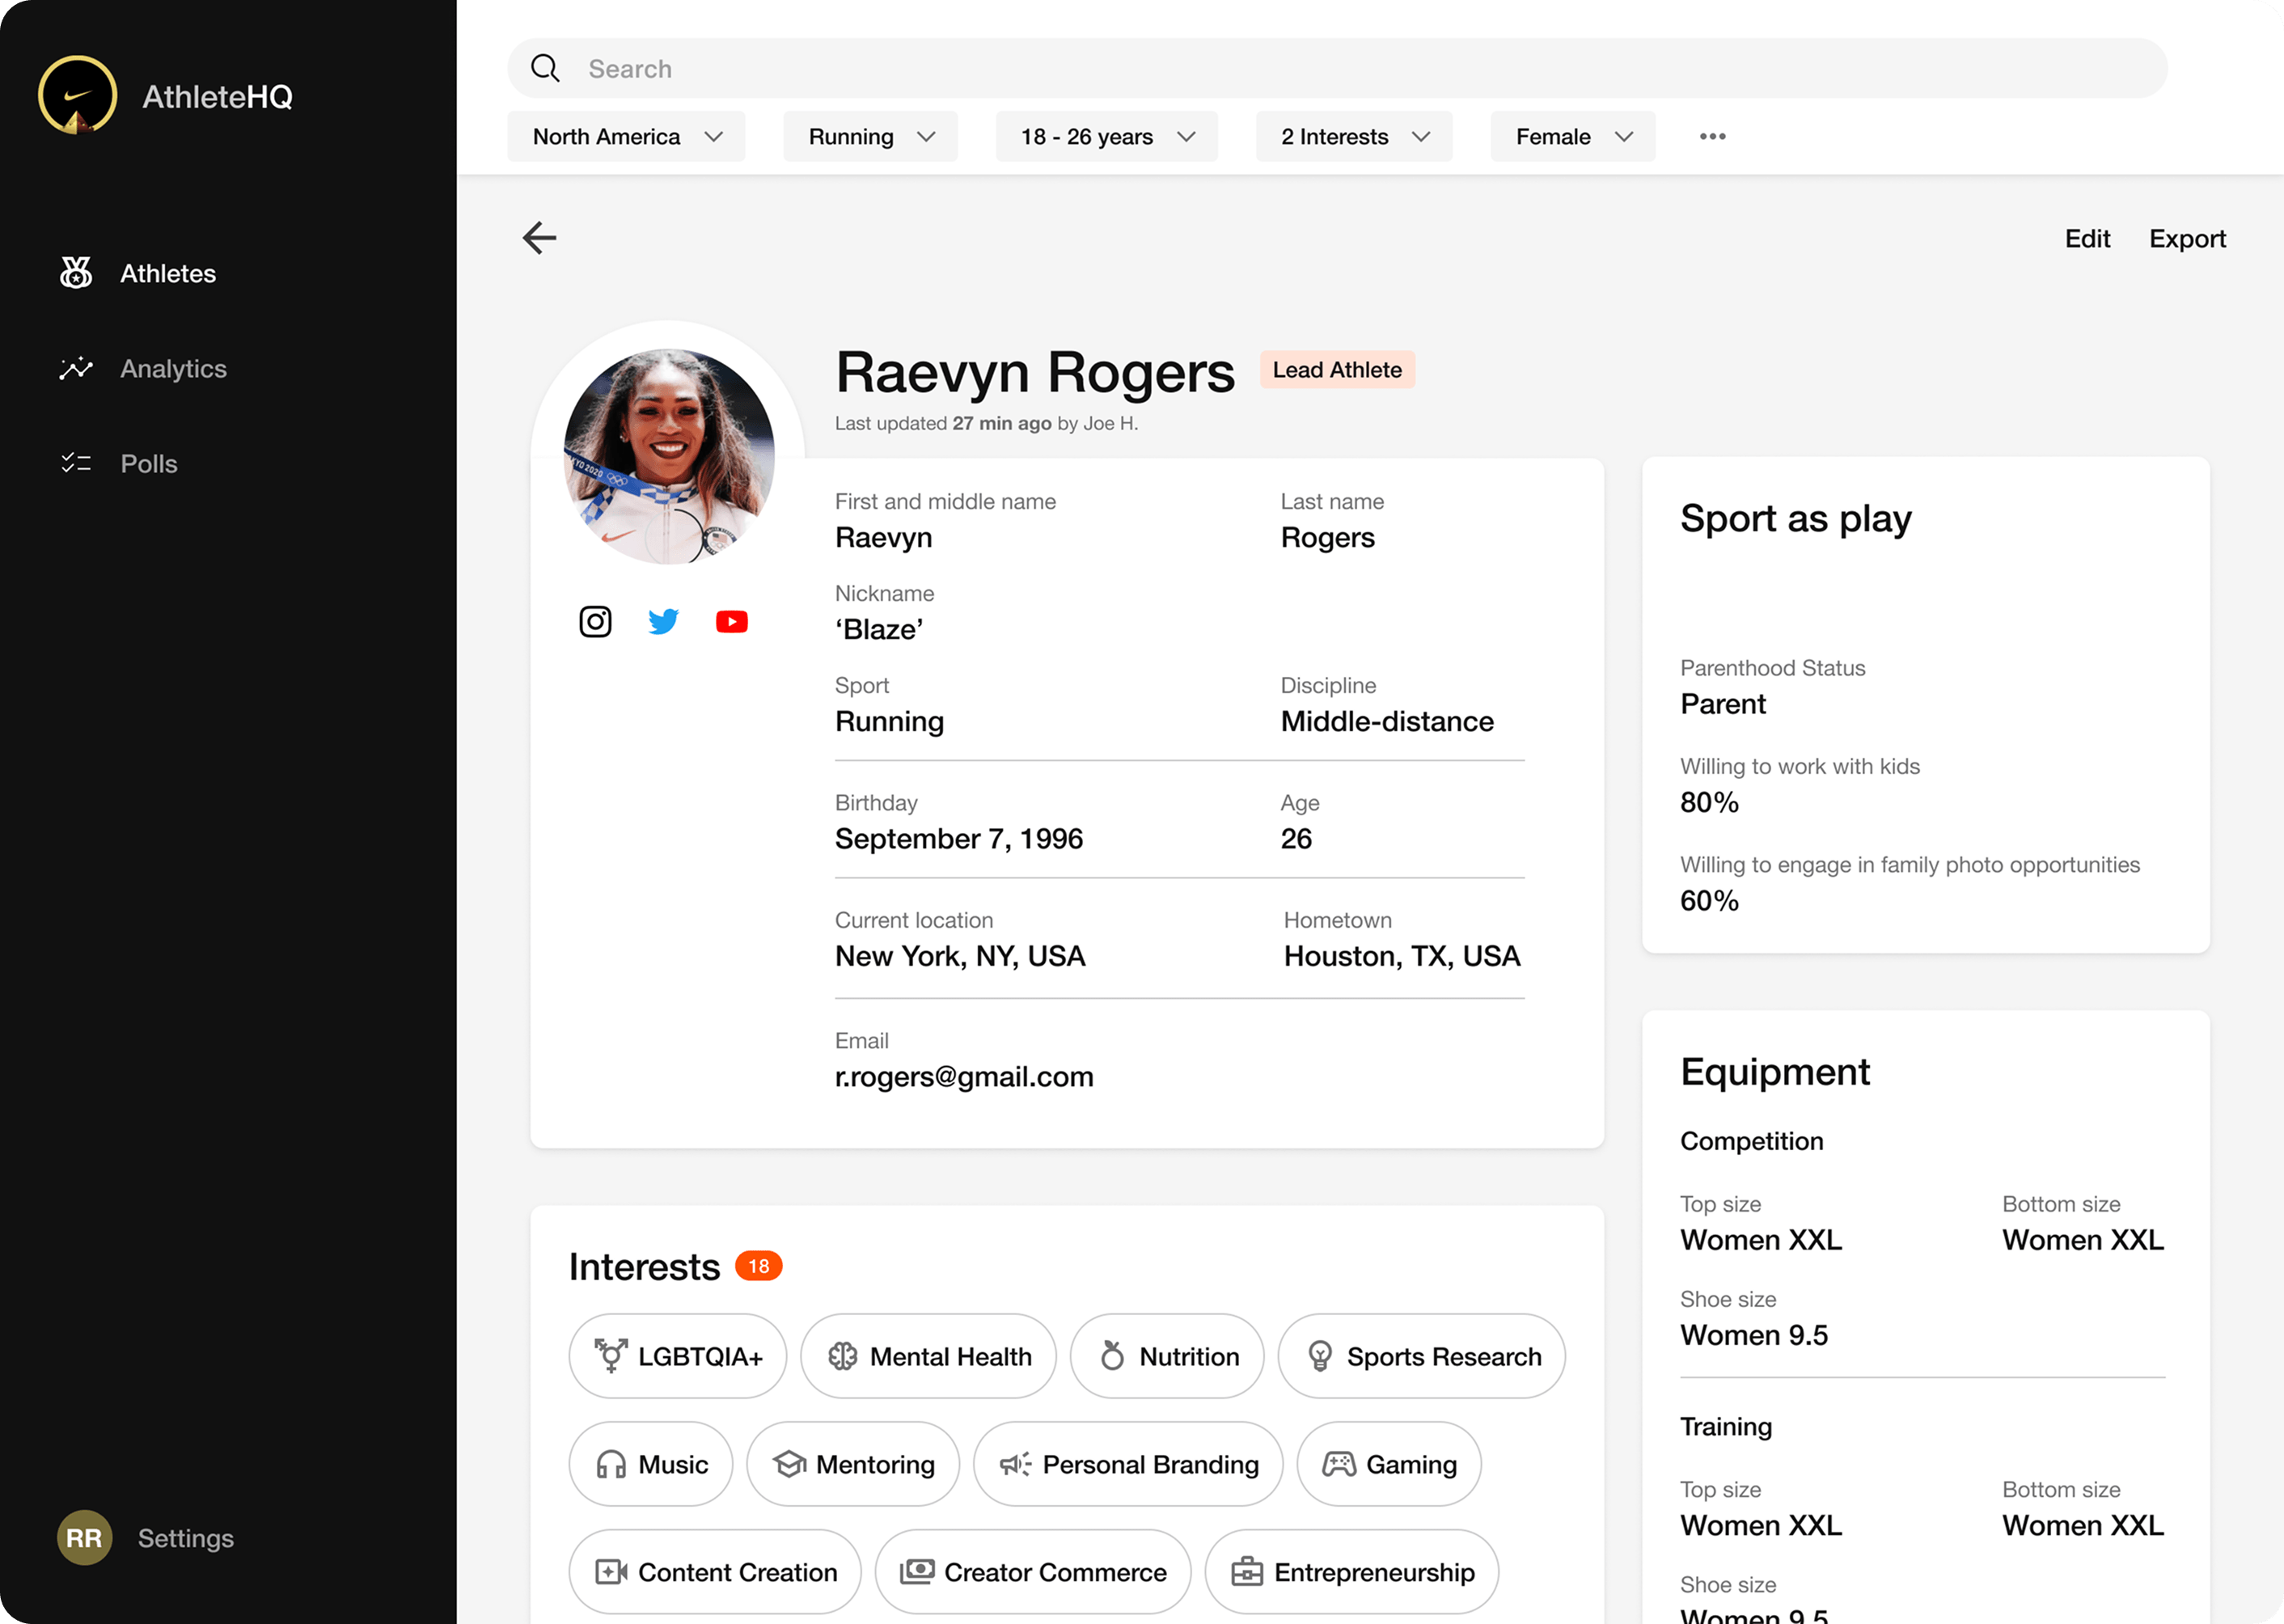Click the Export button
Screen dimensions: 2284x1624
(2187, 238)
